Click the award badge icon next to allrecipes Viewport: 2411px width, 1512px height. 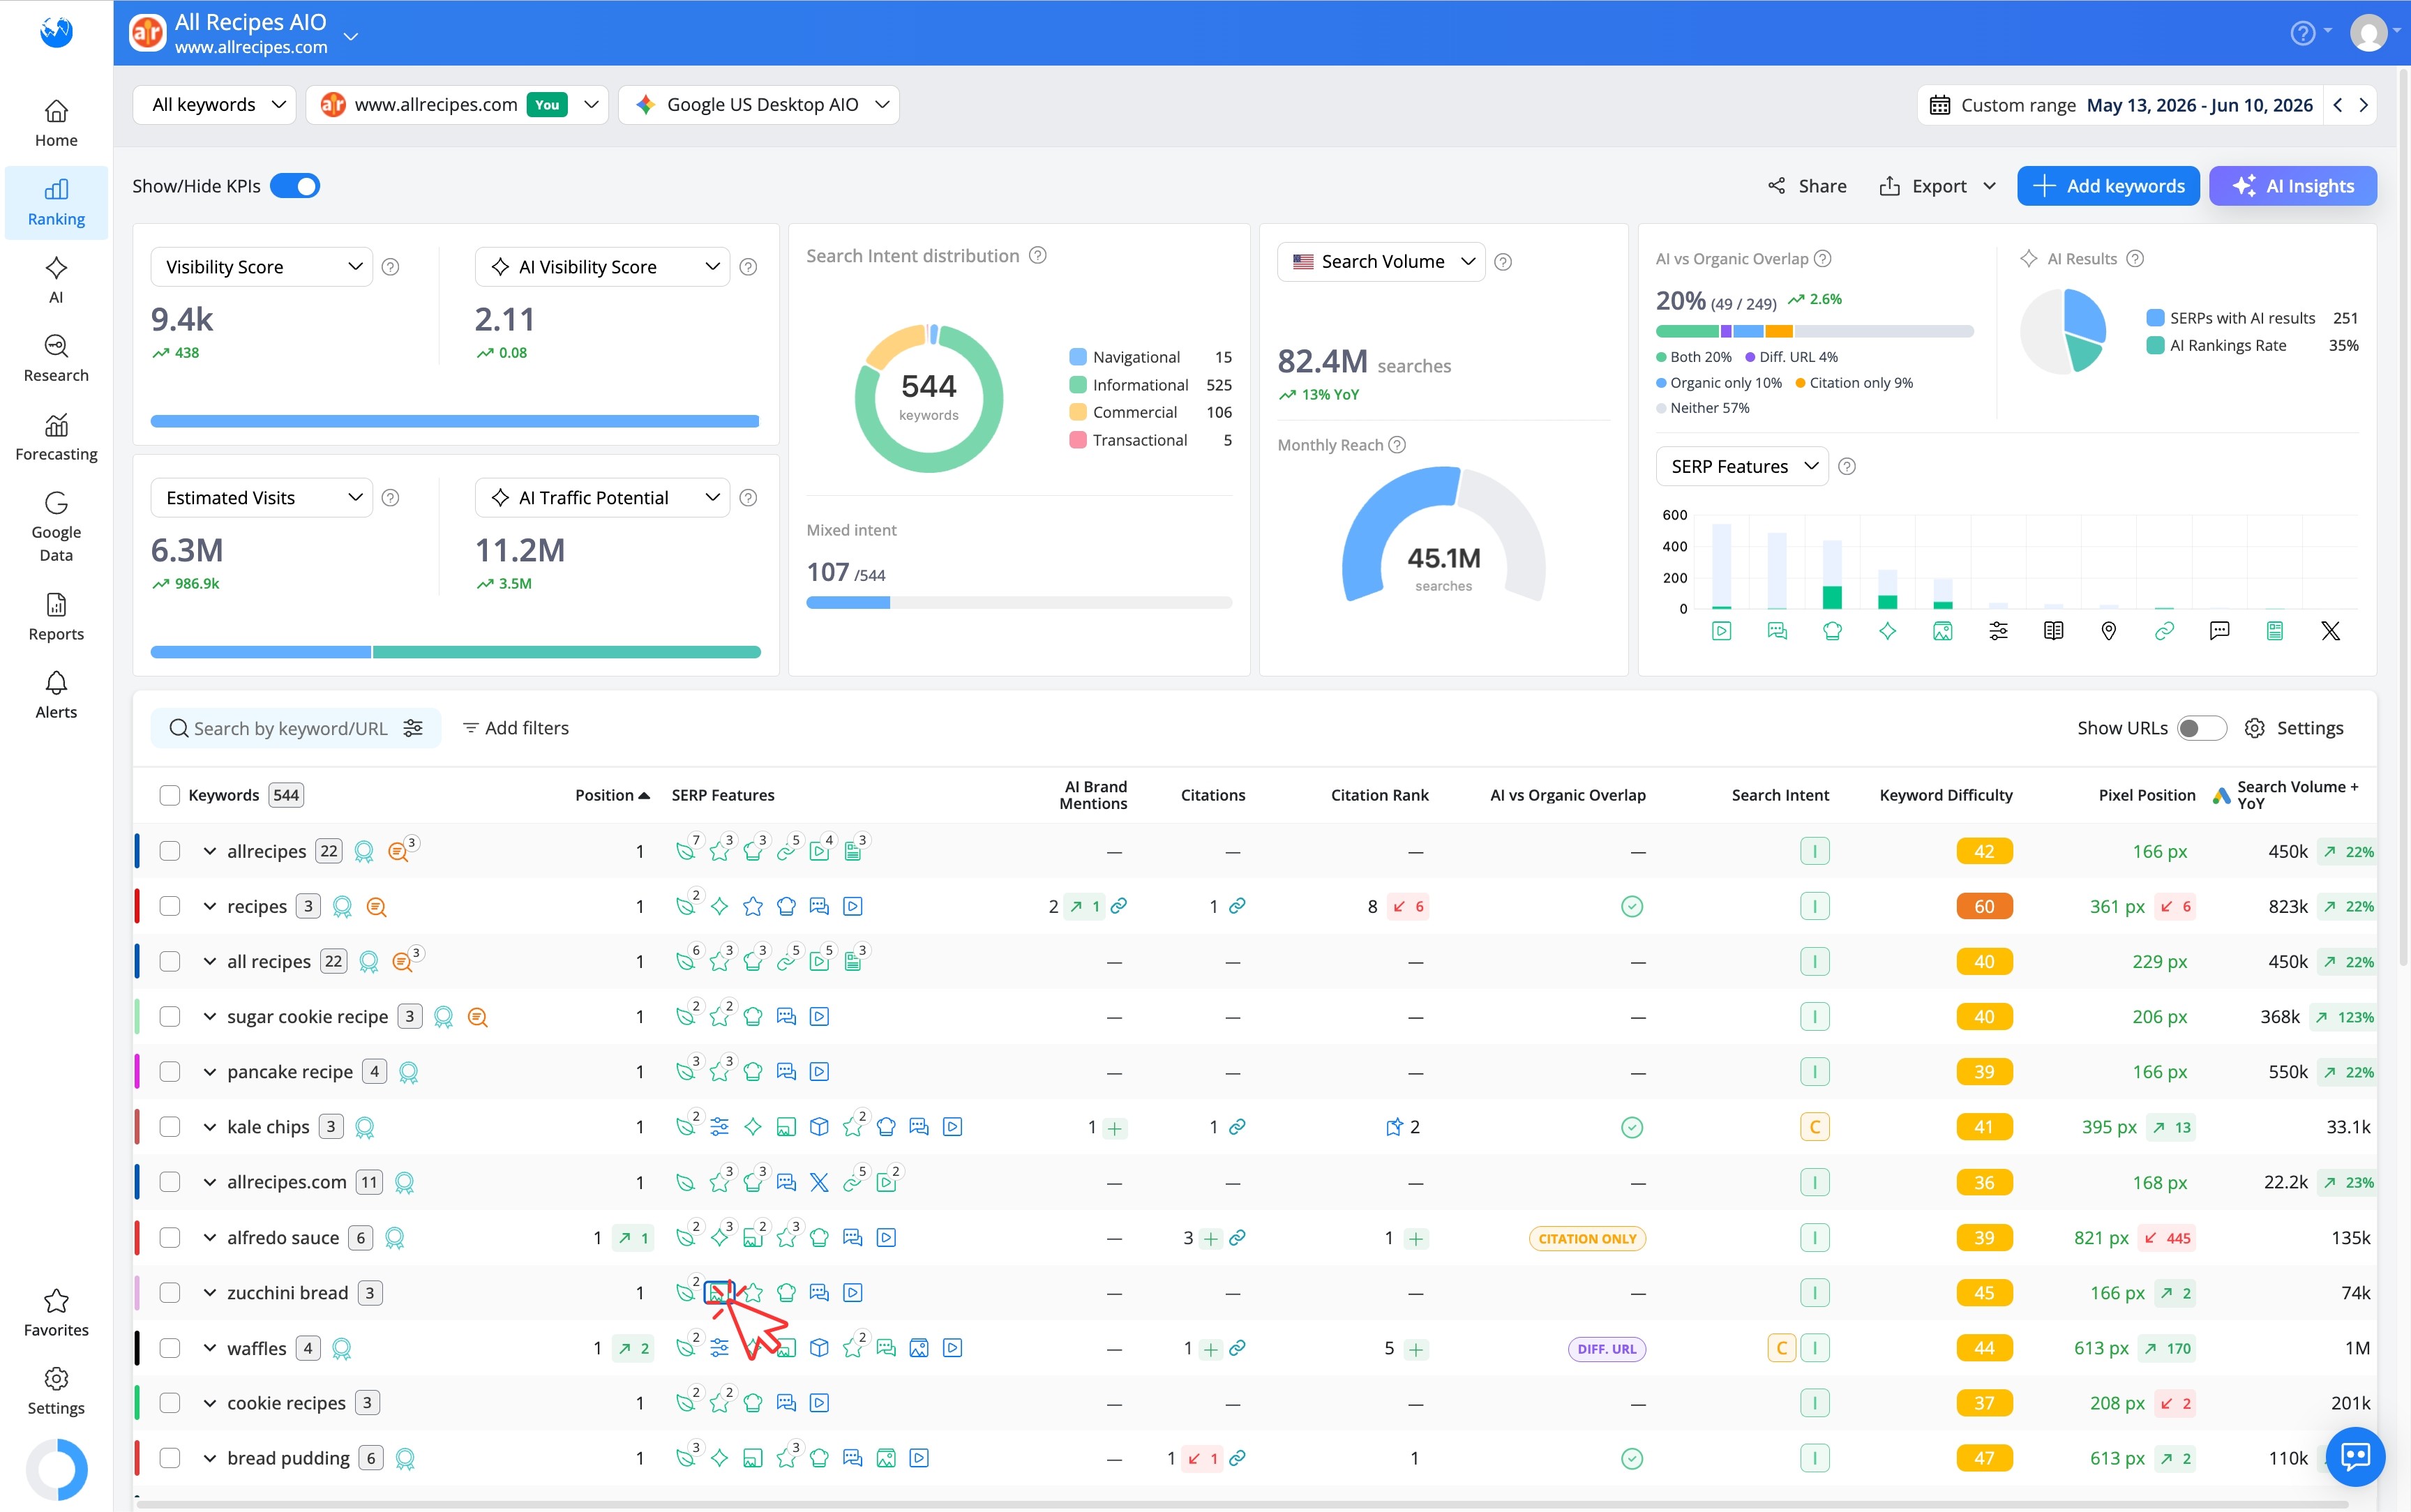coord(364,852)
